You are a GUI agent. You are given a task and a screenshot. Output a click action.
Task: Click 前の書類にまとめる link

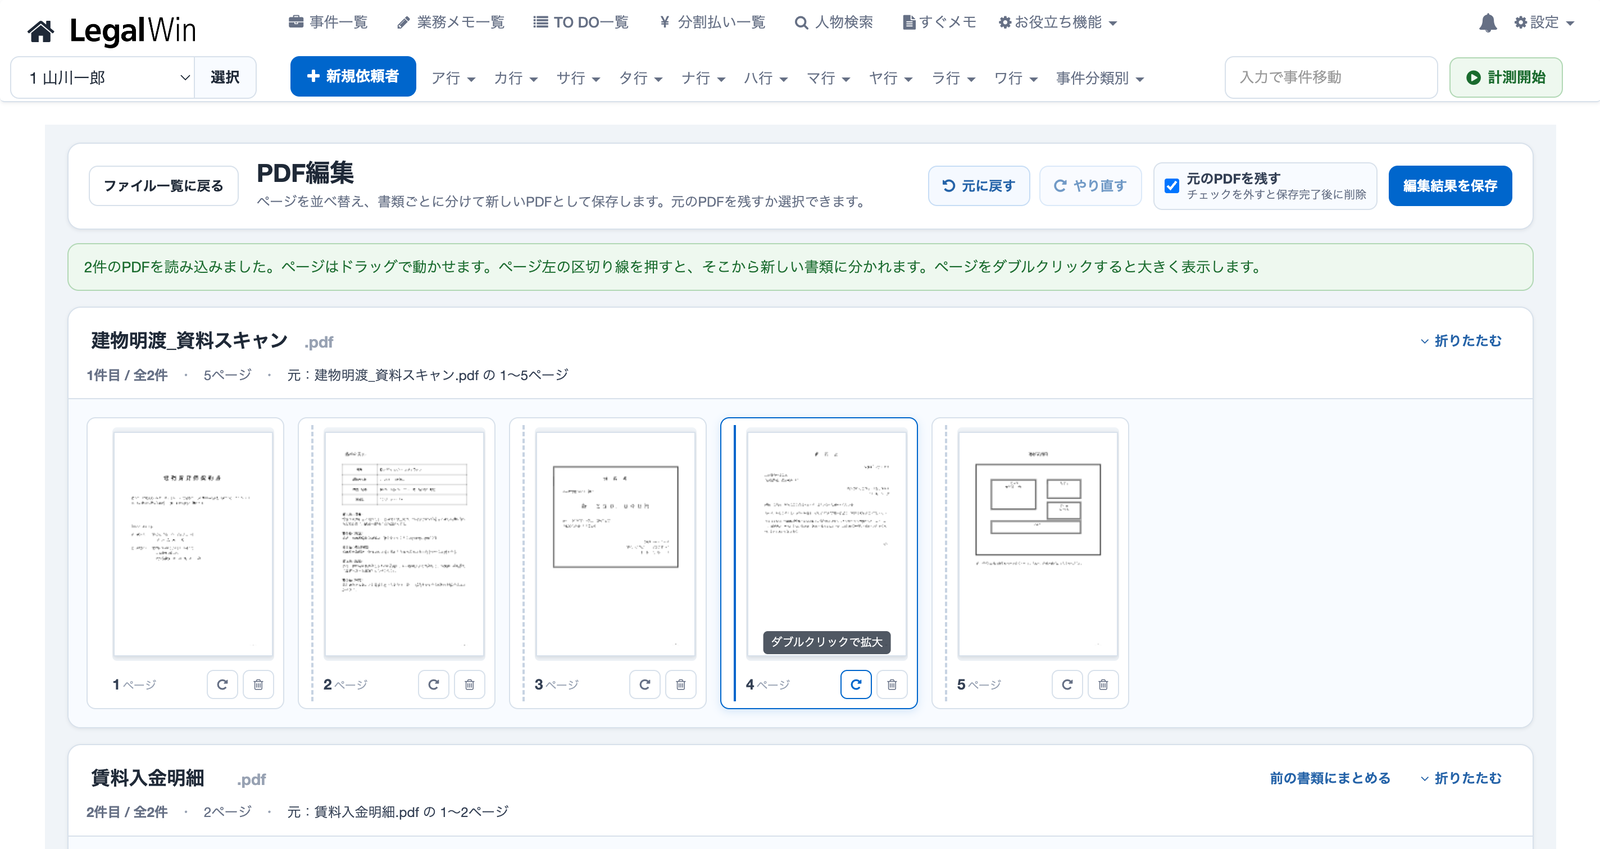pyautogui.click(x=1330, y=778)
